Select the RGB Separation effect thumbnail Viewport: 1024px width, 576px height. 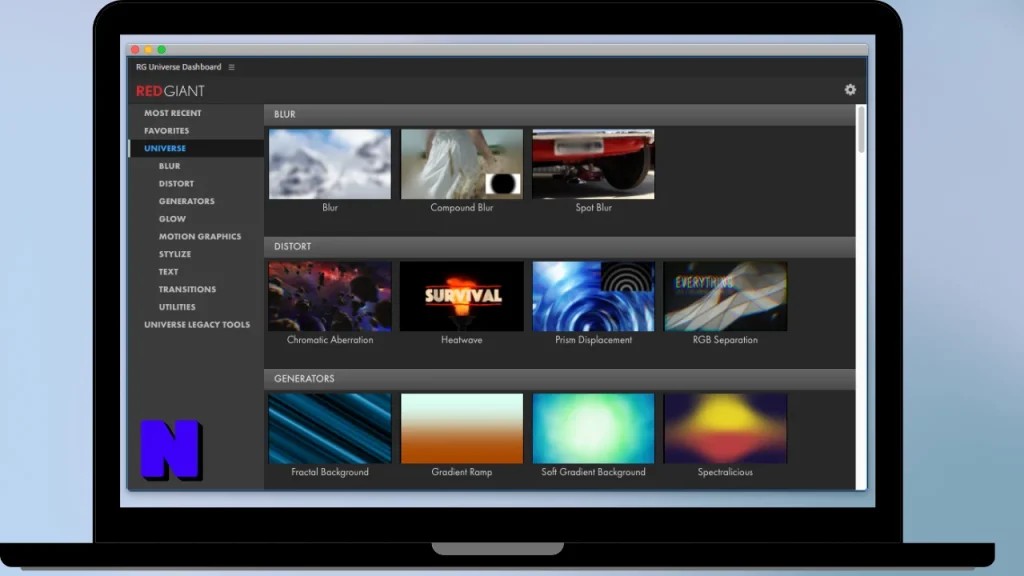(x=725, y=296)
